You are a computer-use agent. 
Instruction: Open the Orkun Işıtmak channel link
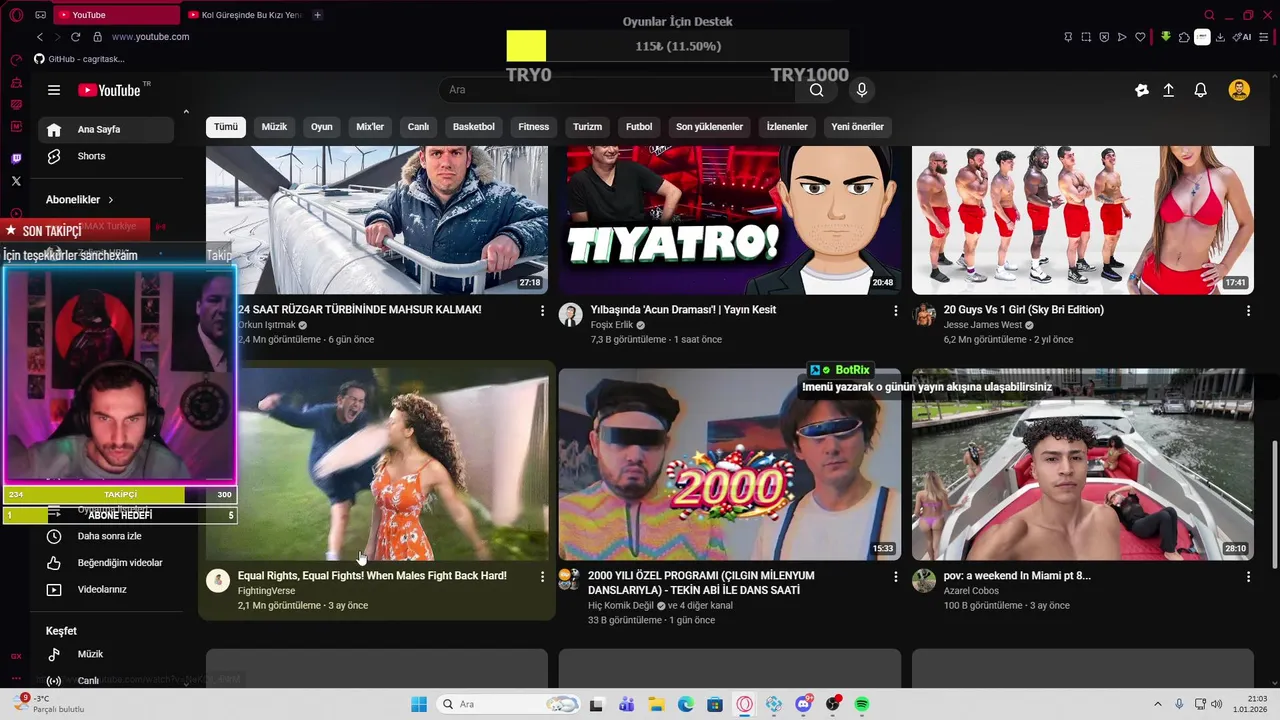click(x=267, y=325)
